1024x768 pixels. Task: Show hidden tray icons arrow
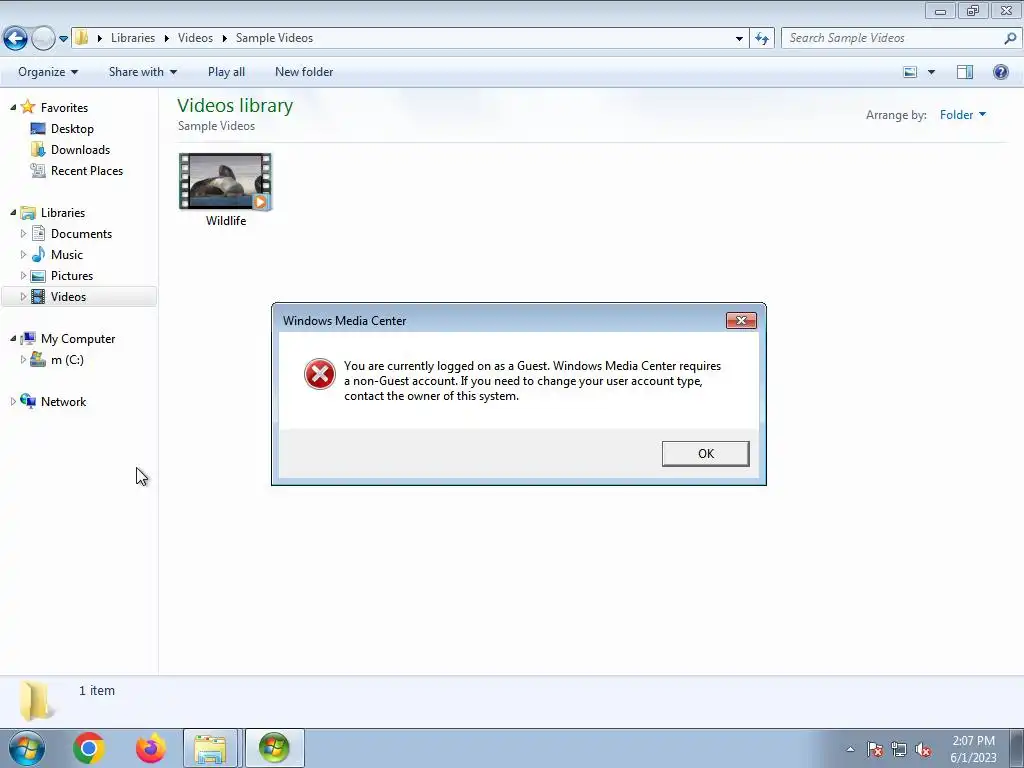pos(850,749)
